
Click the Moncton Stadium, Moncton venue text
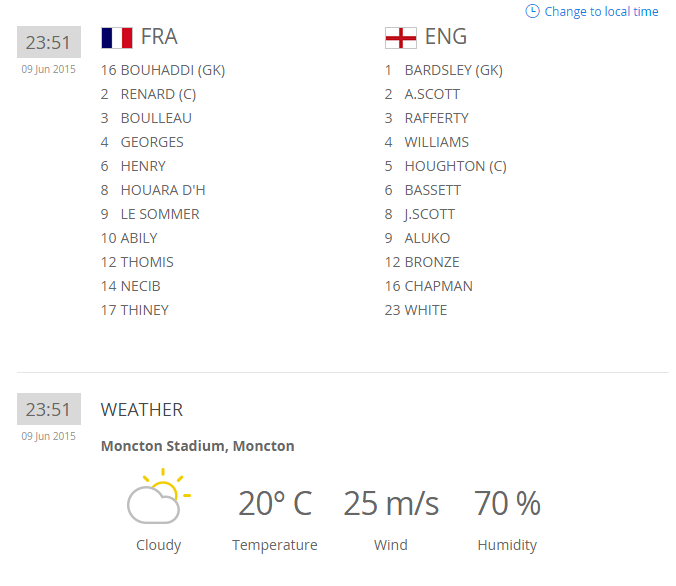point(197,446)
